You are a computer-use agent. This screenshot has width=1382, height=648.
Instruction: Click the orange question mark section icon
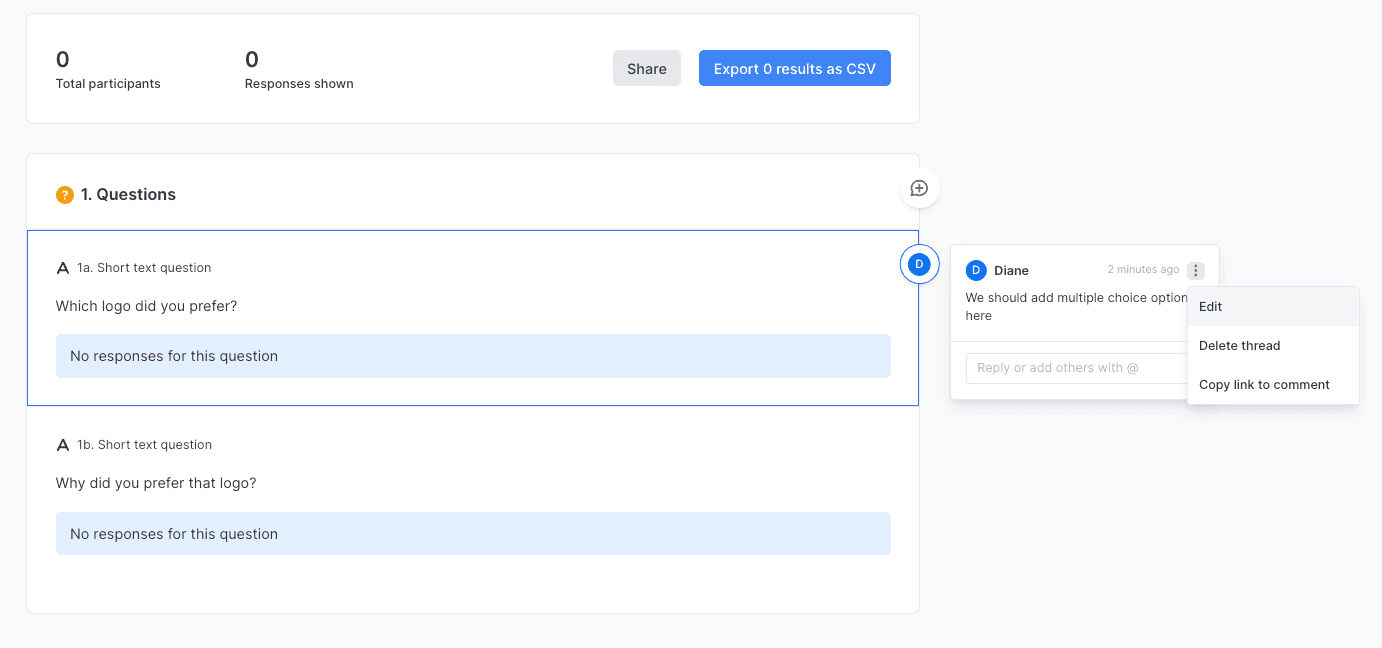point(65,195)
